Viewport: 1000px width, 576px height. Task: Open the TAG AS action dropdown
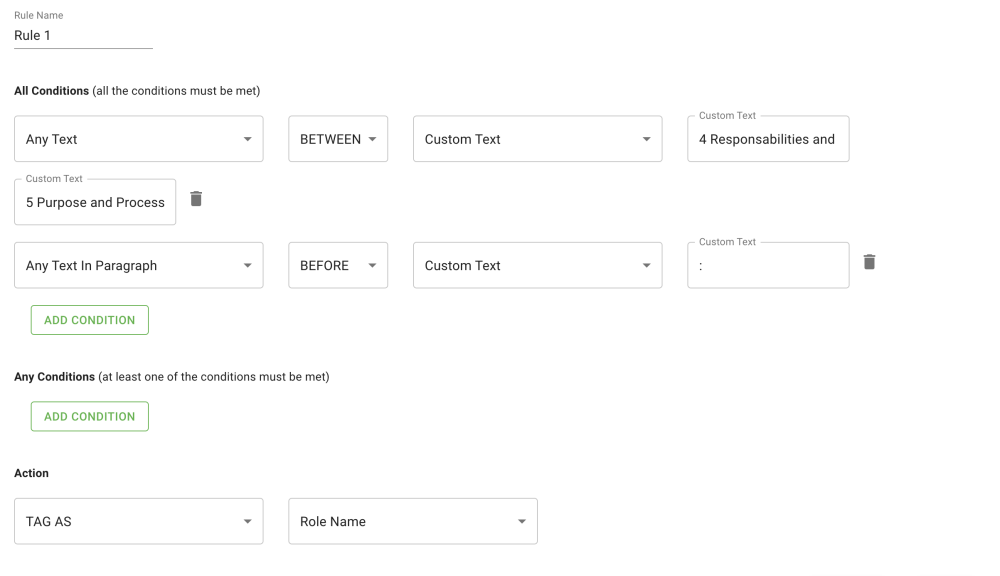(x=139, y=521)
